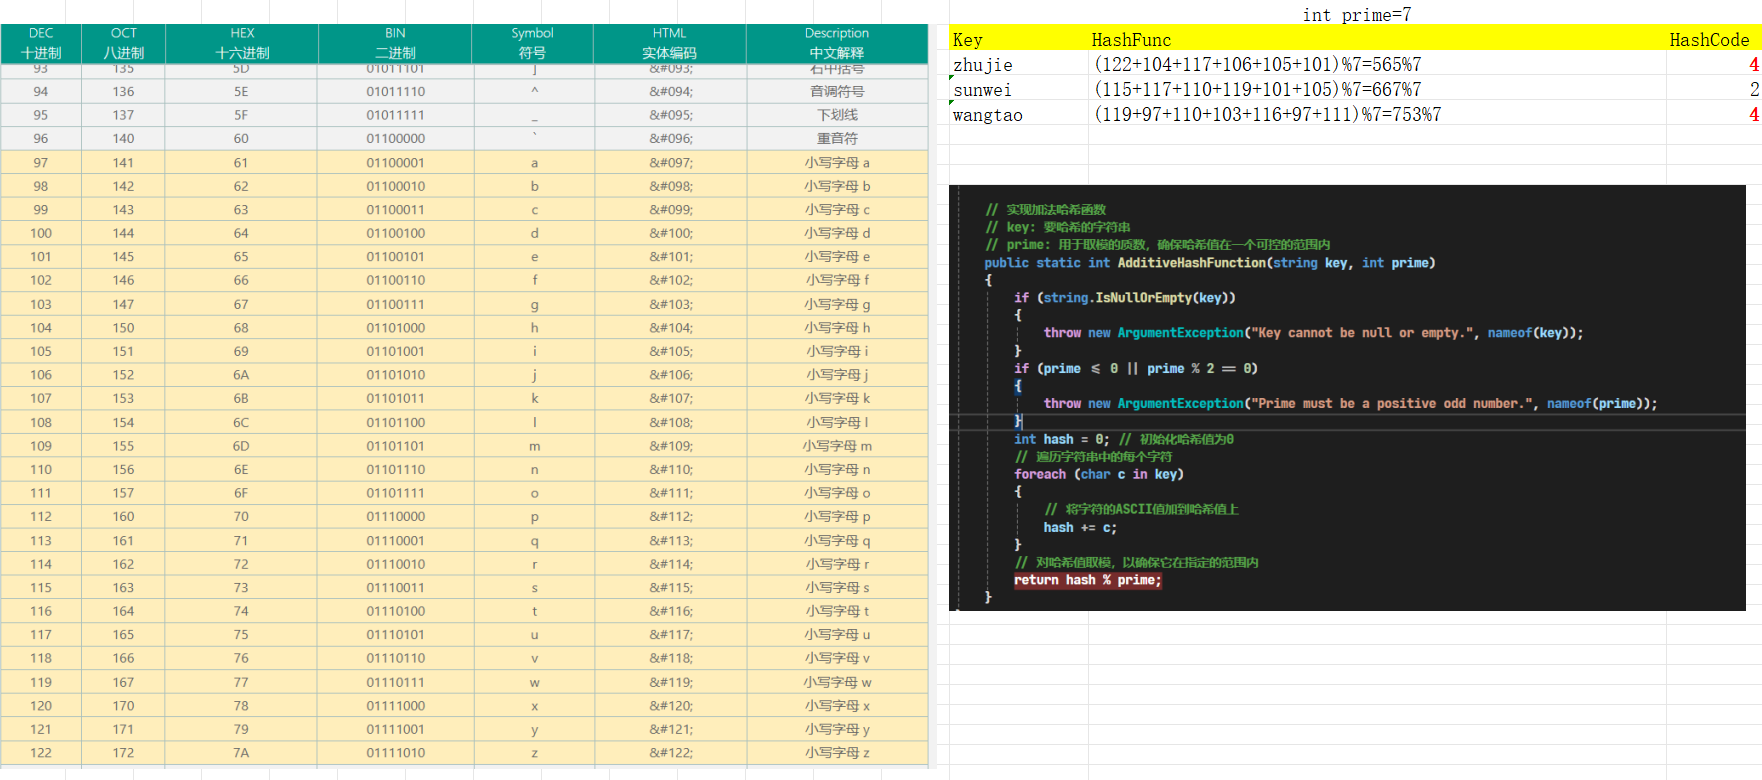Image resolution: width=1762 pixels, height=780 pixels.
Task: Click the 'Prime must be a positive odd number.' line
Action: click(1350, 404)
